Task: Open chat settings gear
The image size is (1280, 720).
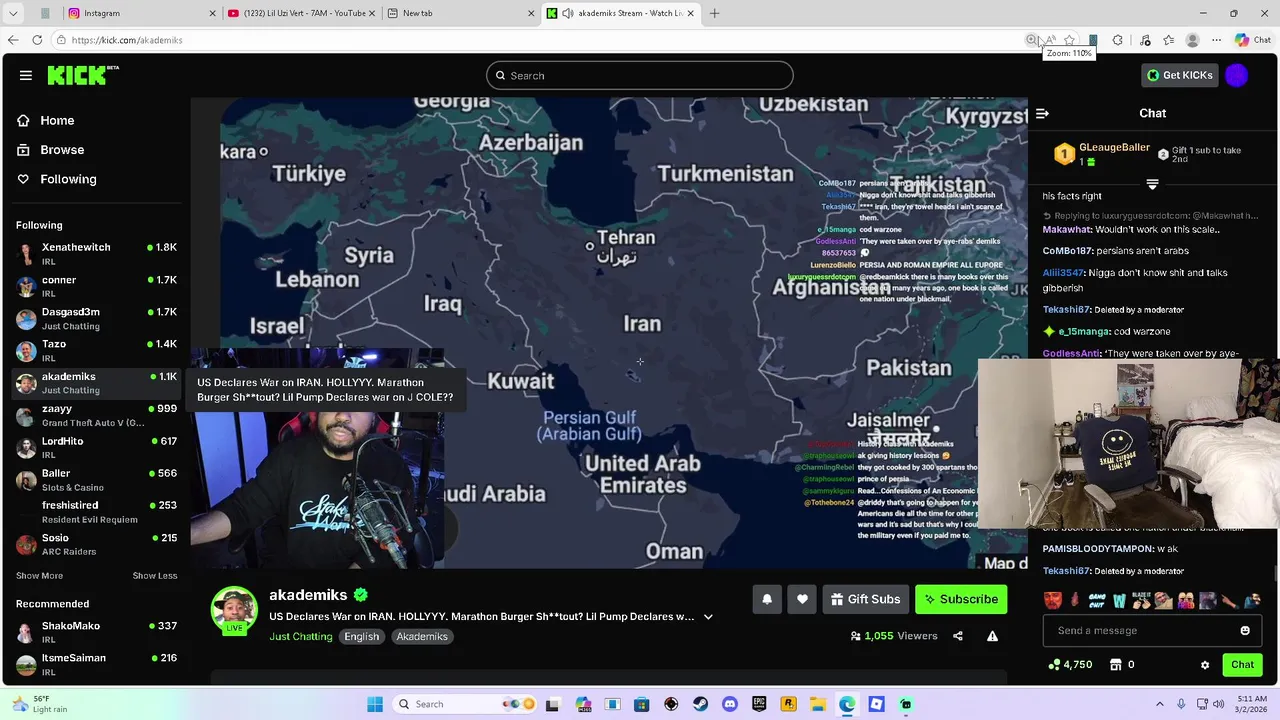Action: pyautogui.click(x=1205, y=664)
